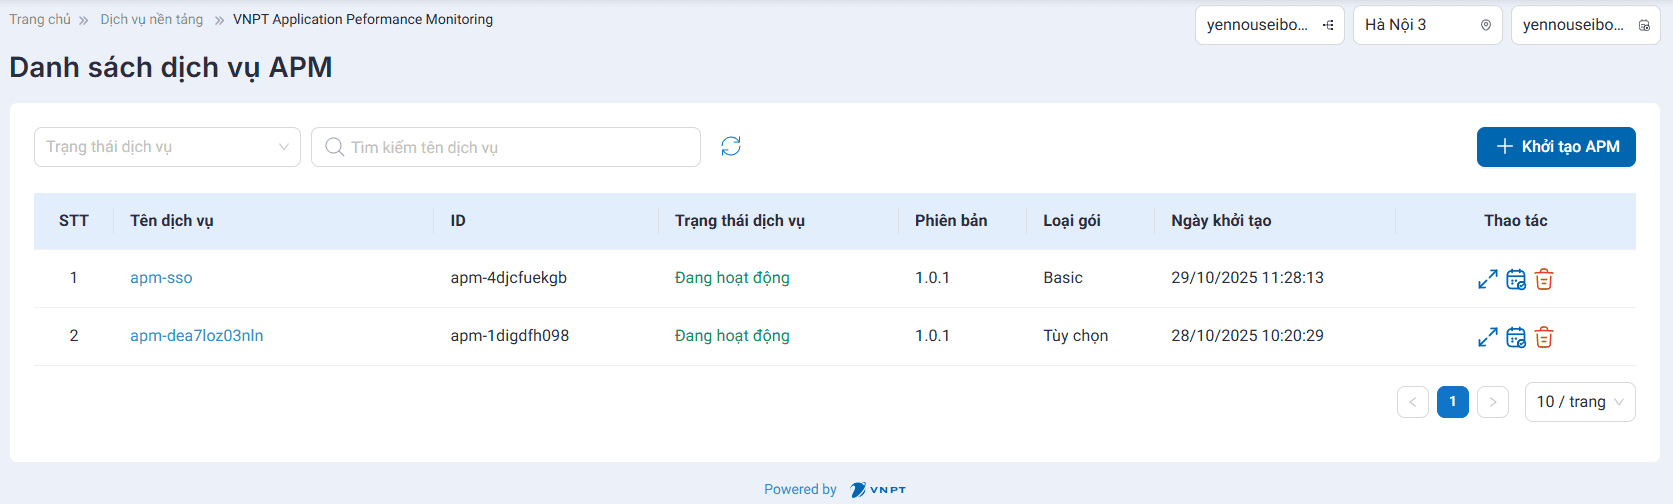Click the Khởi tạo APM button
Image resolution: width=1673 pixels, height=504 pixels.
[1556, 147]
